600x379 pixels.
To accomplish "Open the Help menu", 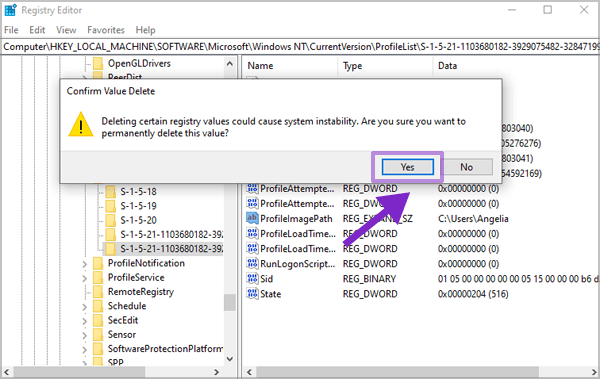I will click(x=145, y=30).
